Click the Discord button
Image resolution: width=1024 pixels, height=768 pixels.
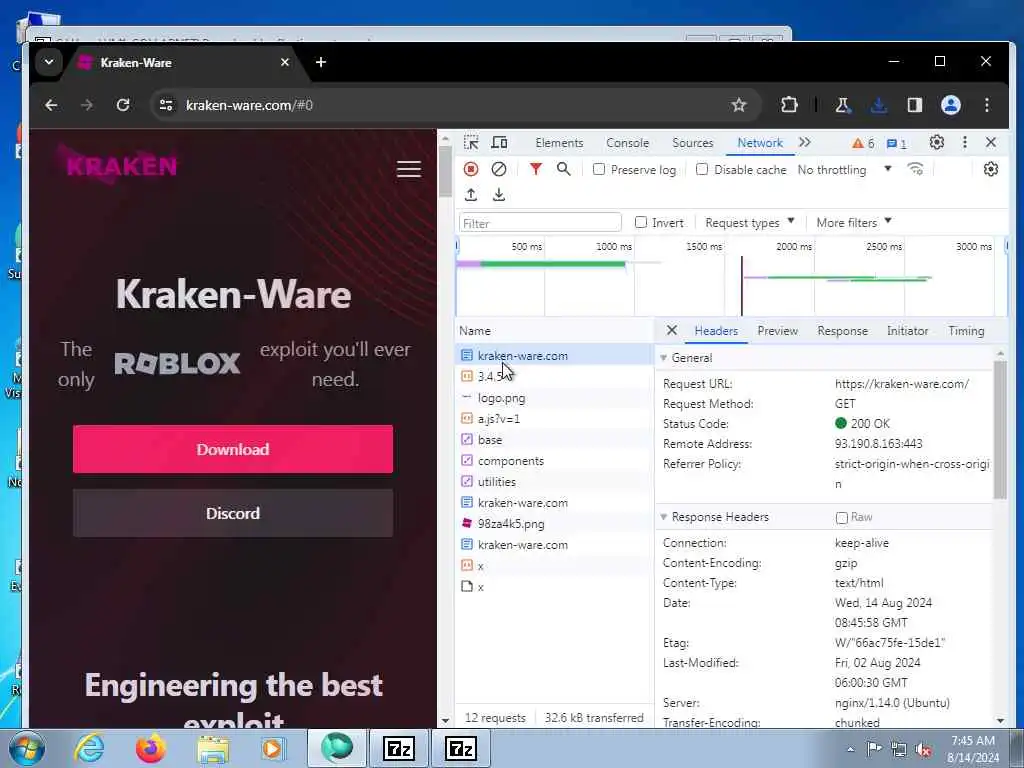[233, 513]
